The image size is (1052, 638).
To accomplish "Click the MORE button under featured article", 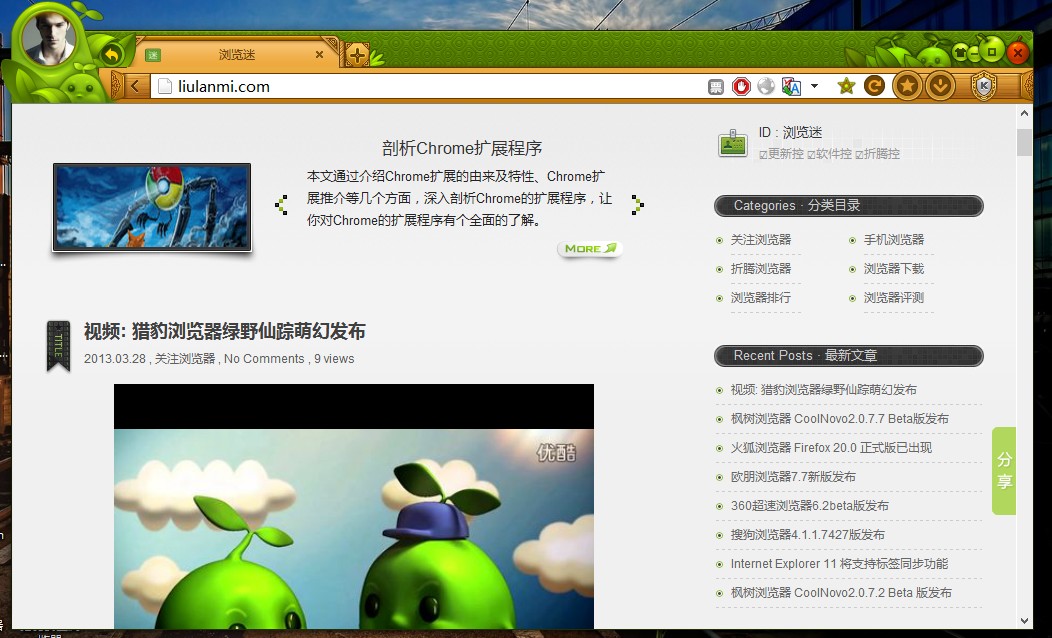I will [590, 249].
